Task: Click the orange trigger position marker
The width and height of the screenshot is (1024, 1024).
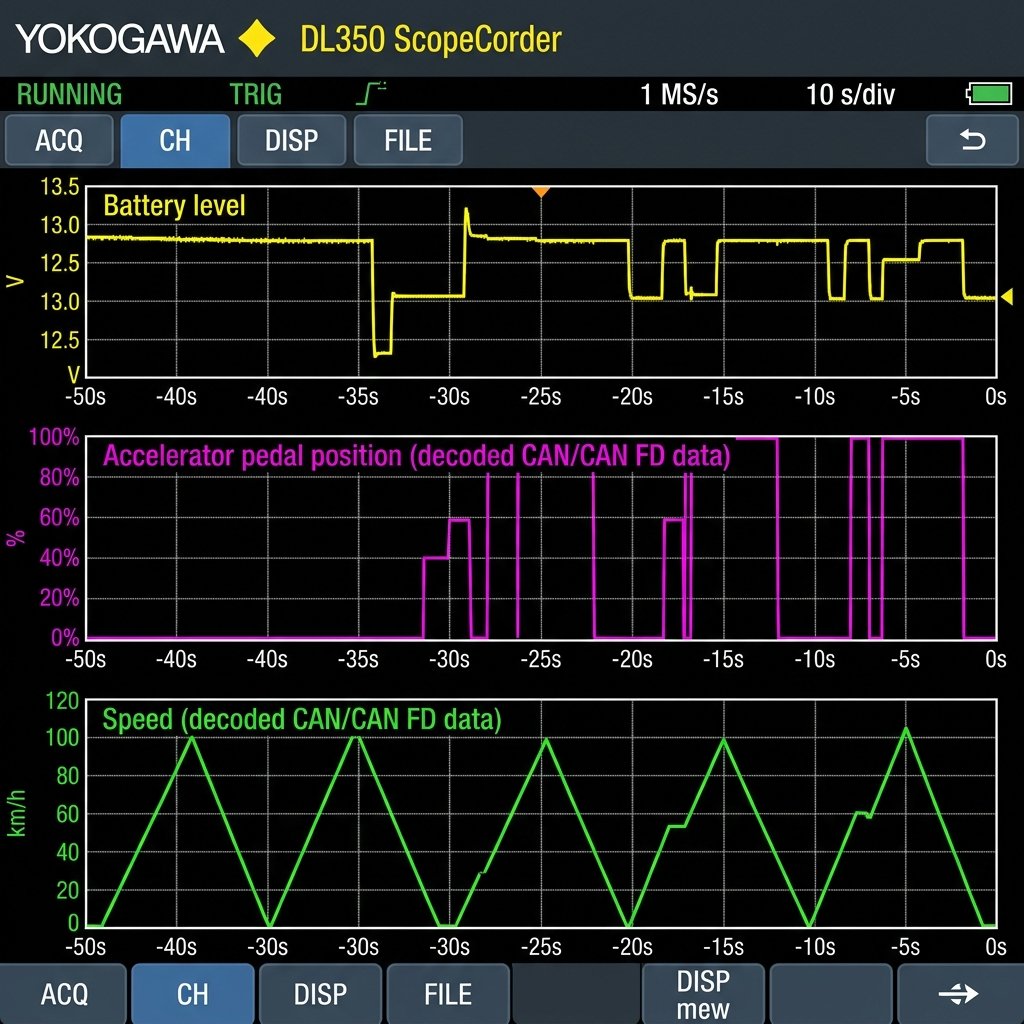Action: point(541,191)
